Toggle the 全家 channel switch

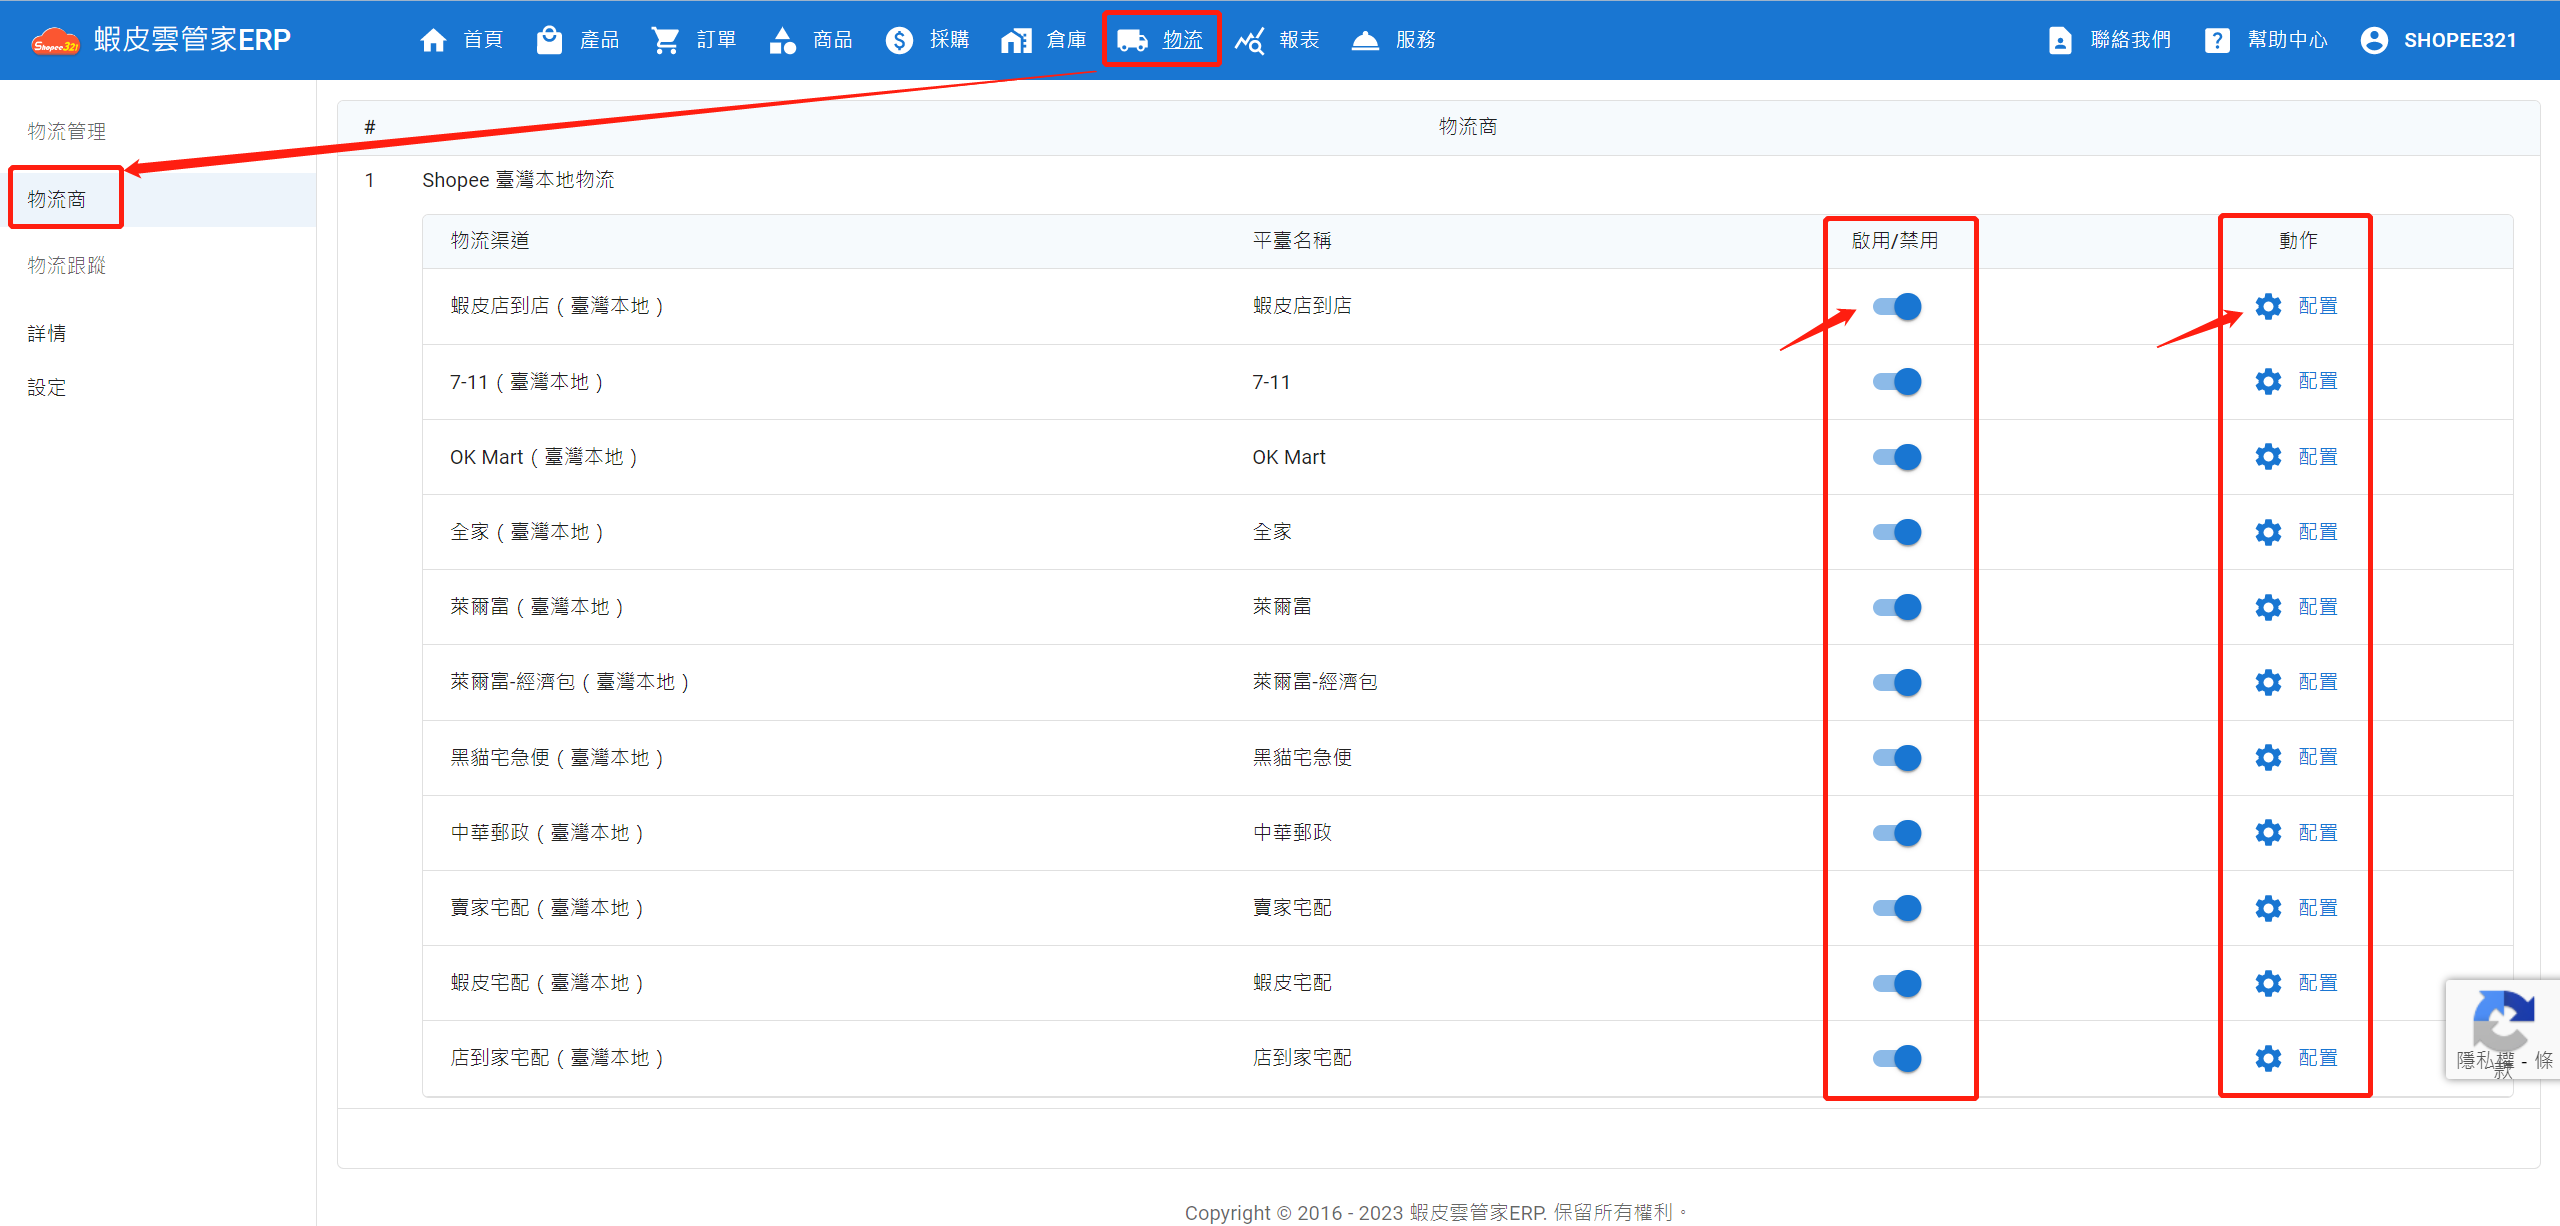(1897, 532)
